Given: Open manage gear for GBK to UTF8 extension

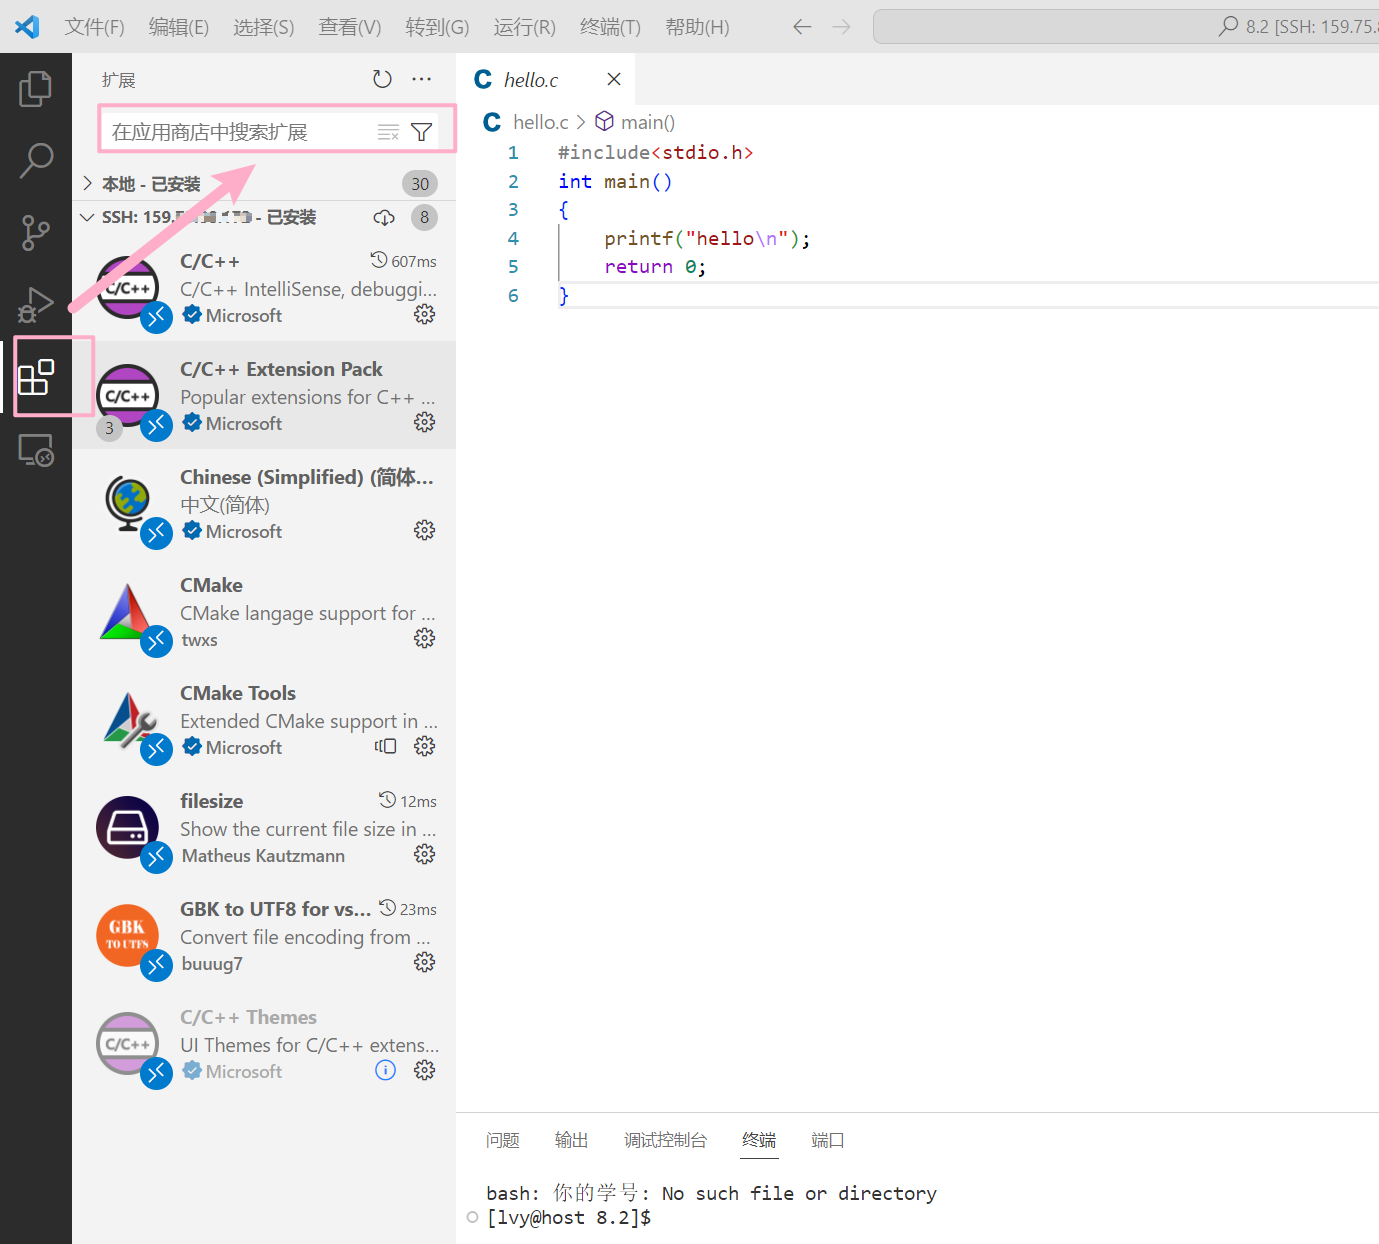Looking at the screenshot, I should pos(425,962).
